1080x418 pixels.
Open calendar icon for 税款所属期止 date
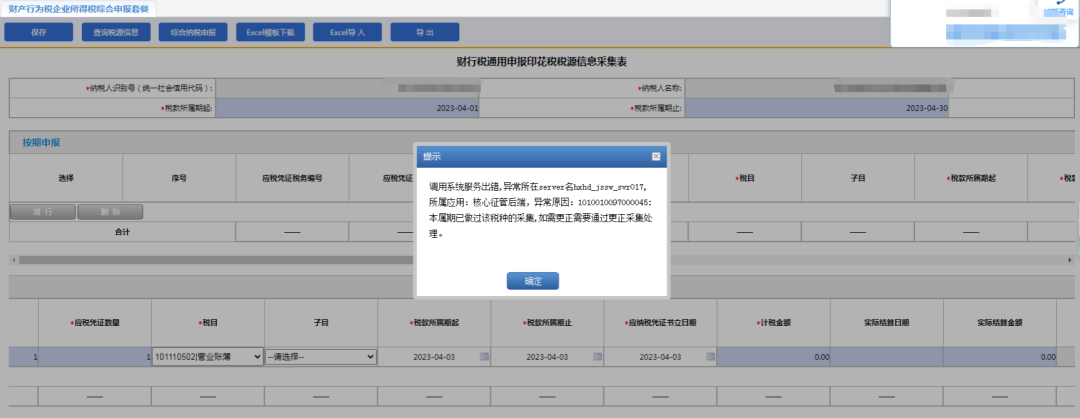(x=598, y=356)
